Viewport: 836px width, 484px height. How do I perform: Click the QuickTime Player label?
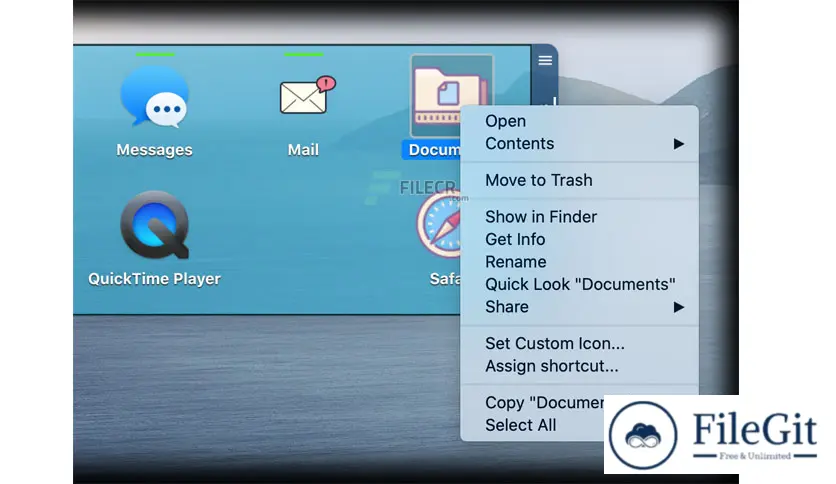[155, 279]
